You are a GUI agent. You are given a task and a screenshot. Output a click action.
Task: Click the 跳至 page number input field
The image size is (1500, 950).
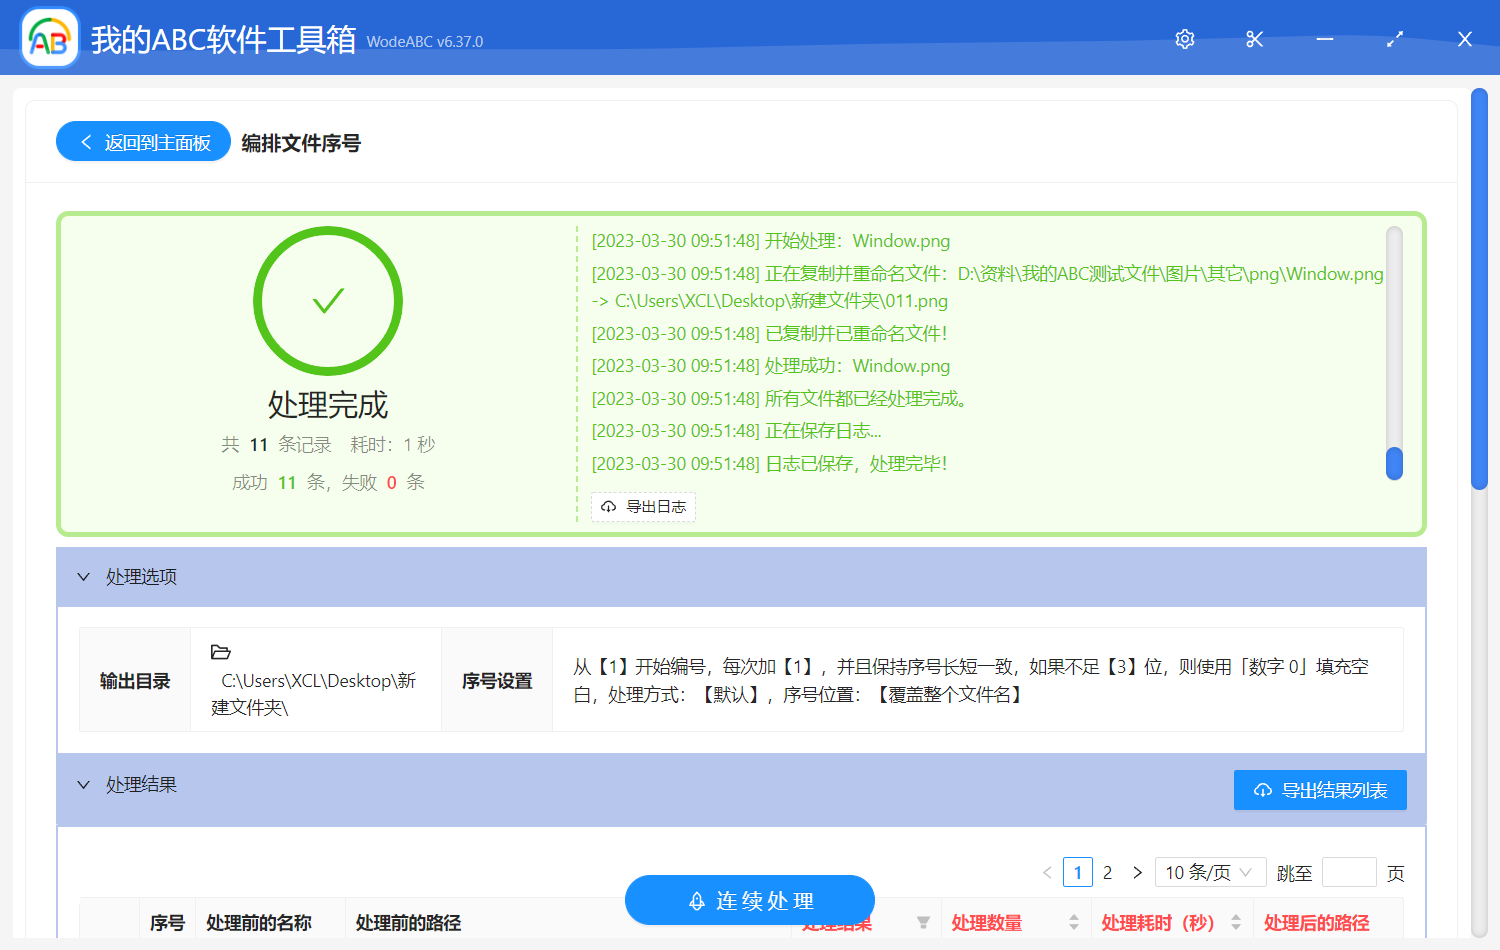click(x=1349, y=872)
